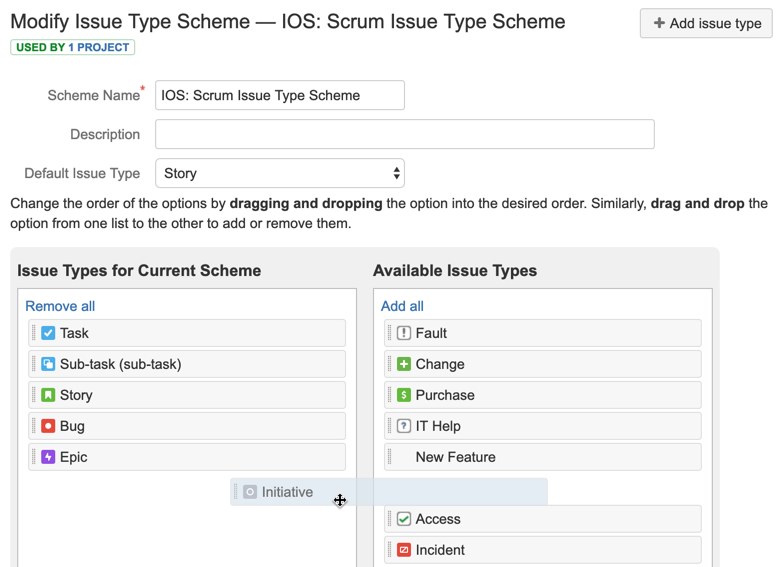This screenshot has height=567, width=779.
Task: Click the Fault exclamation icon
Action: pos(404,333)
